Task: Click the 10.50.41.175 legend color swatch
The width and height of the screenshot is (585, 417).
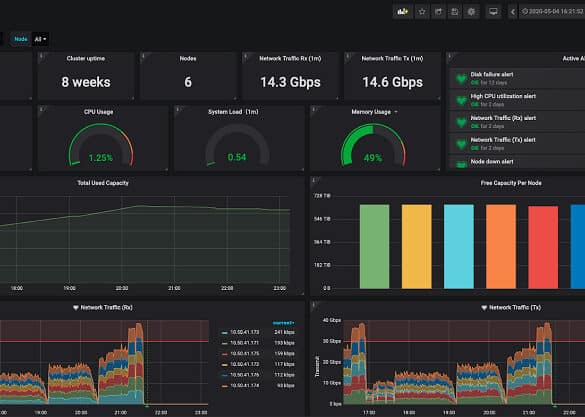Action: pos(224,354)
